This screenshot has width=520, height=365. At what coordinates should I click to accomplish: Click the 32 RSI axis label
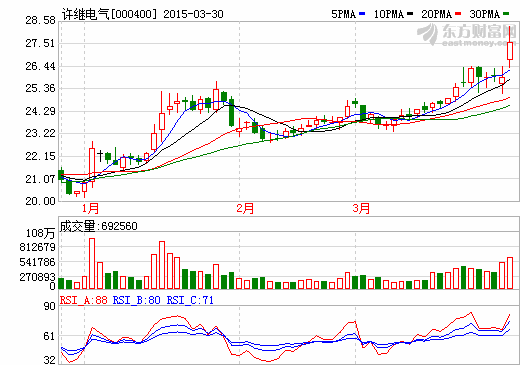pos(49,360)
